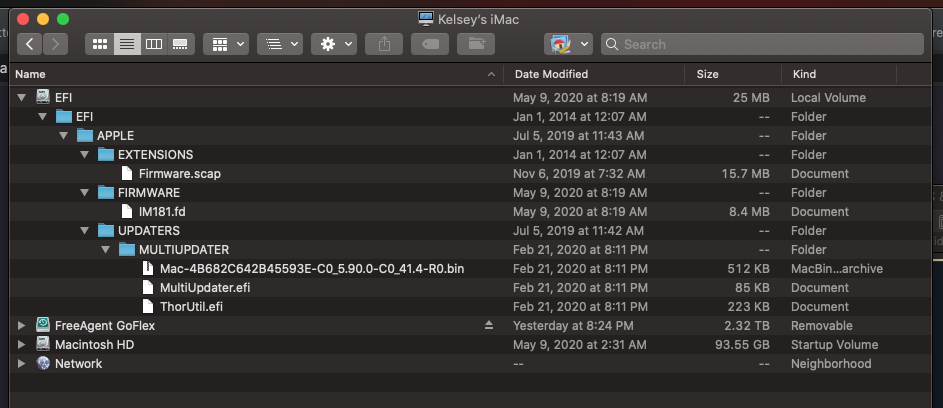
Task: Select the ThorUtil.efi file name
Action: coord(192,307)
